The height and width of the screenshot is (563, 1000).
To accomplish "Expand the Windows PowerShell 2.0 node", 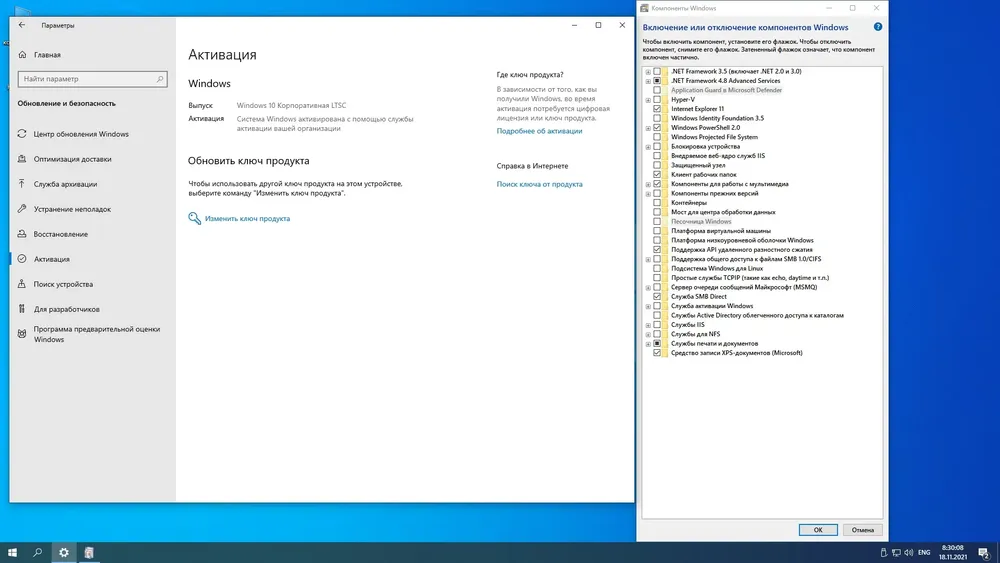I will point(648,128).
